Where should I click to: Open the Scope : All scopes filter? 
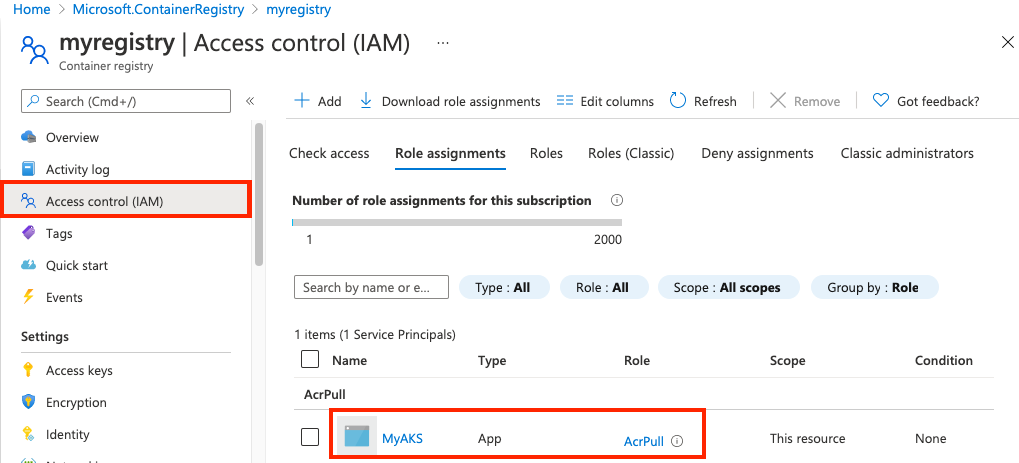point(727,287)
